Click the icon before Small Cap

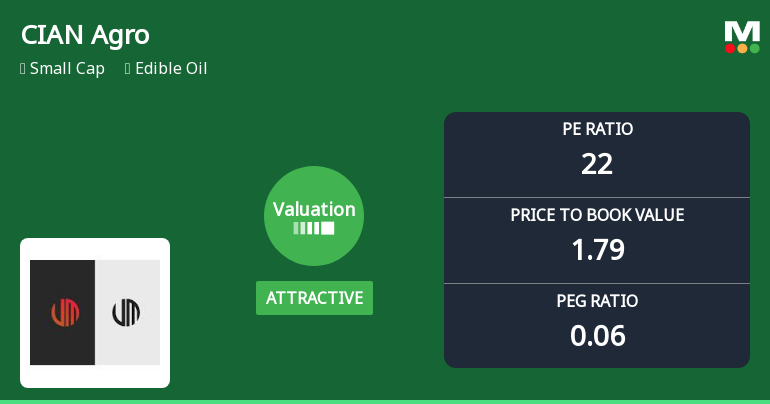tap(22, 69)
